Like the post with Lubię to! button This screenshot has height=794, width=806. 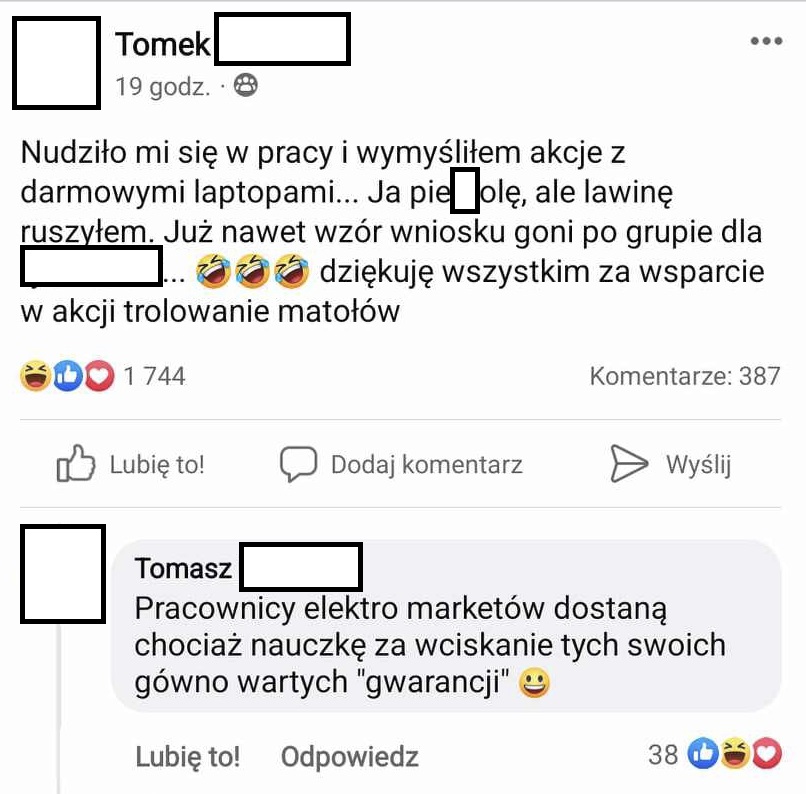[x=131, y=464]
